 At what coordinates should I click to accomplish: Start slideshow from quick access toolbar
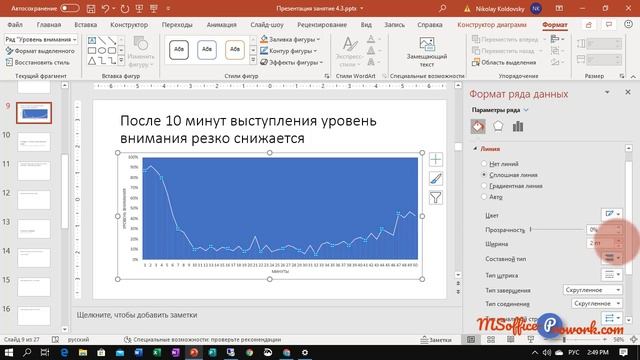pyautogui.click(x=140, y=8)
